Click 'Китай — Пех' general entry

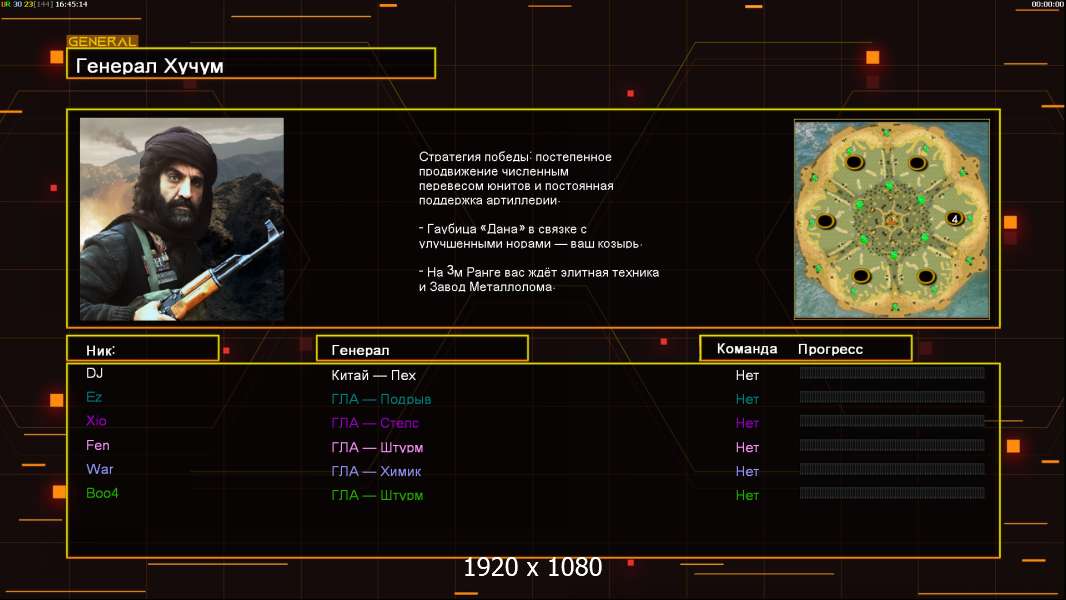pyautogui.click(x=373, y=375)
